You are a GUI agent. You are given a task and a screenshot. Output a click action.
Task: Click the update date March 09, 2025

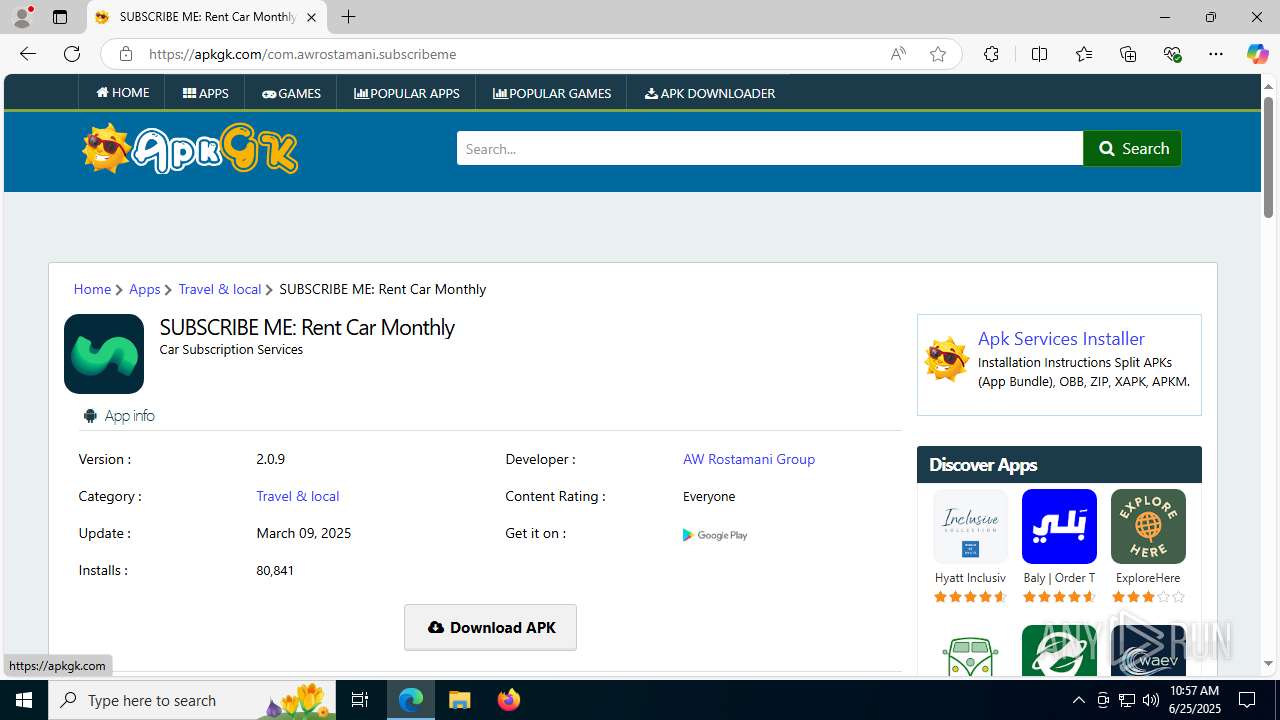coord(304,533)
